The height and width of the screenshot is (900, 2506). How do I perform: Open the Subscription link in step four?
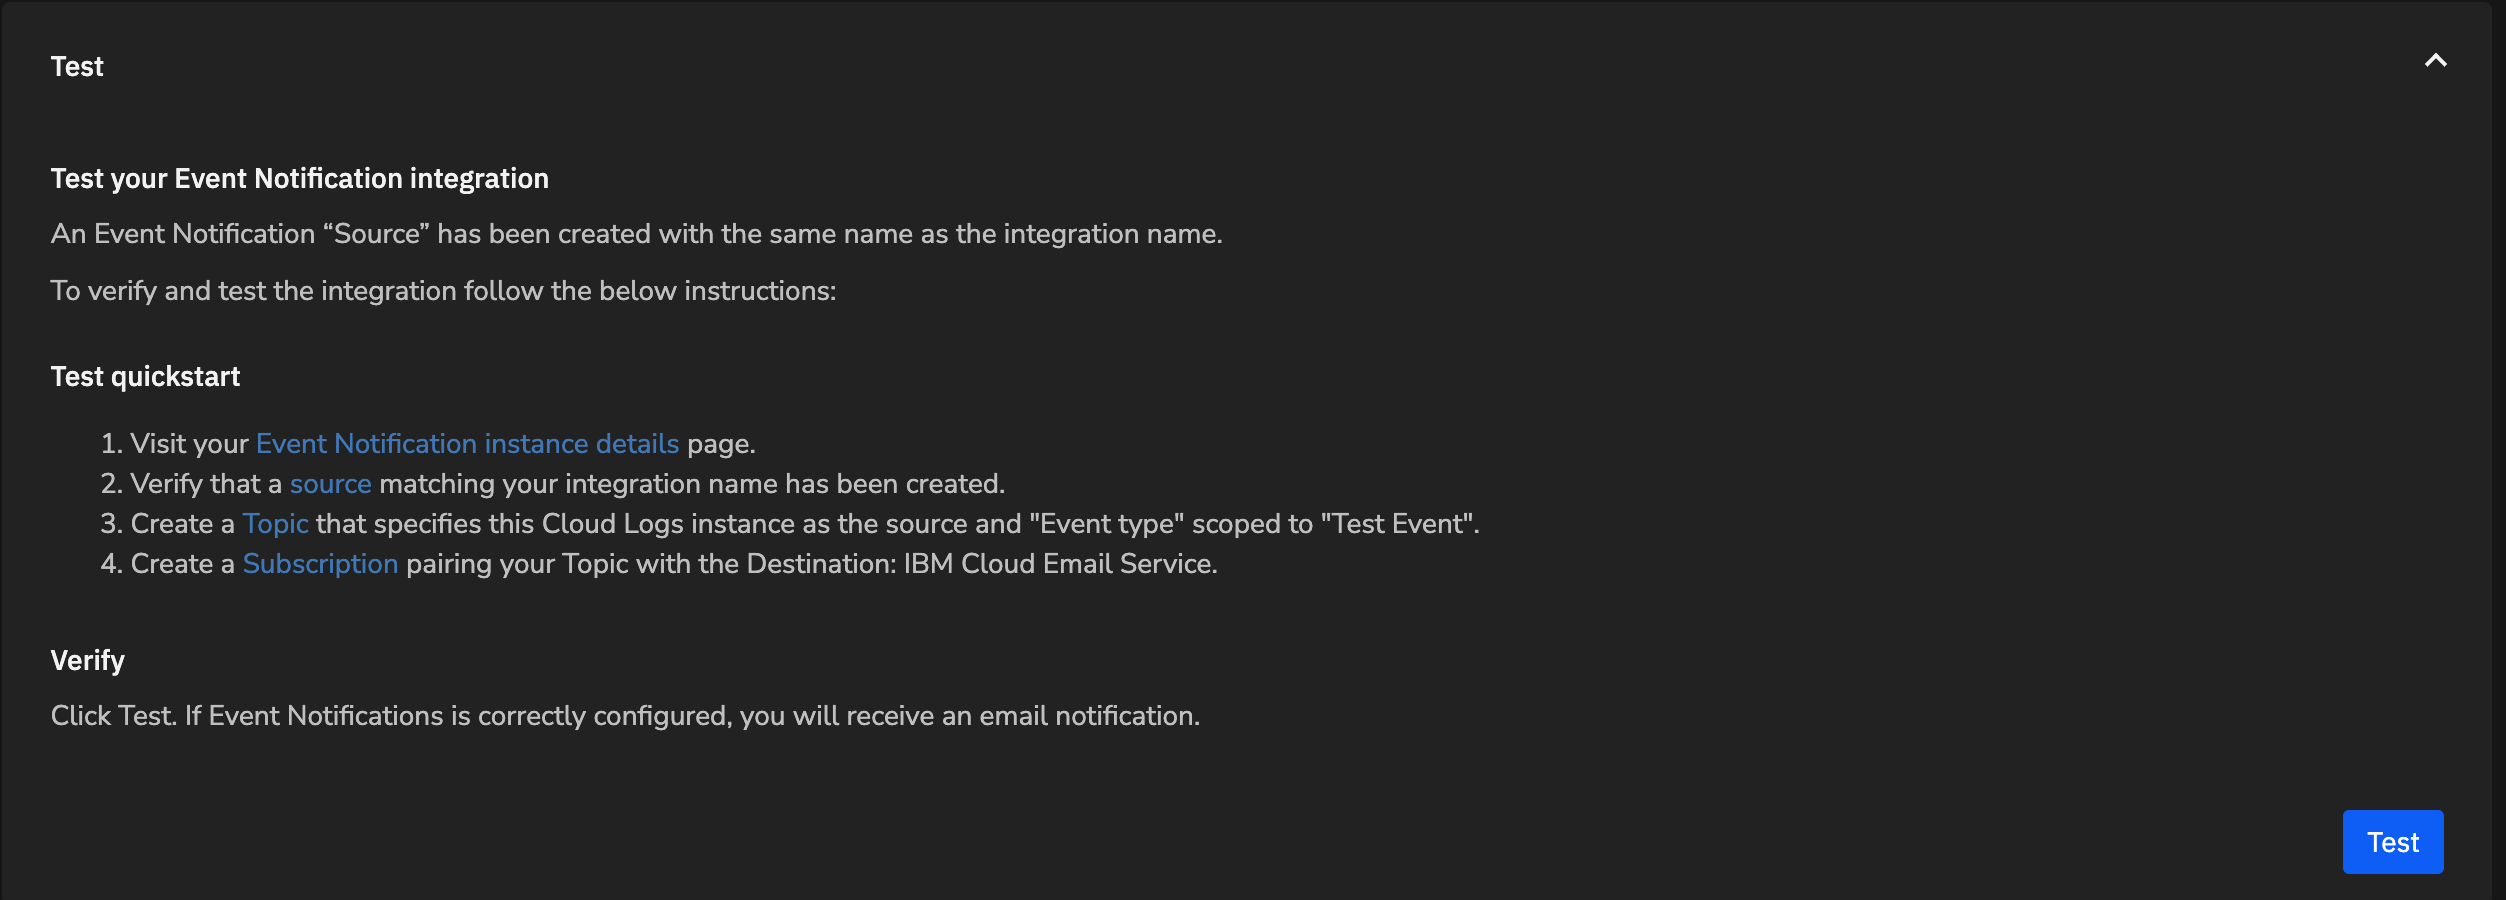pos(320,564)
